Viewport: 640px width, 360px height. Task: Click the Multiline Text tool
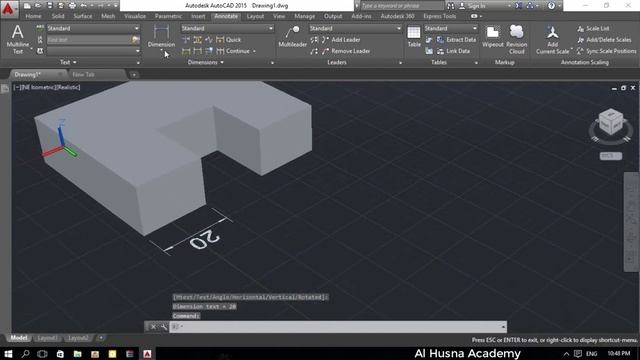[x=18, y=39]
